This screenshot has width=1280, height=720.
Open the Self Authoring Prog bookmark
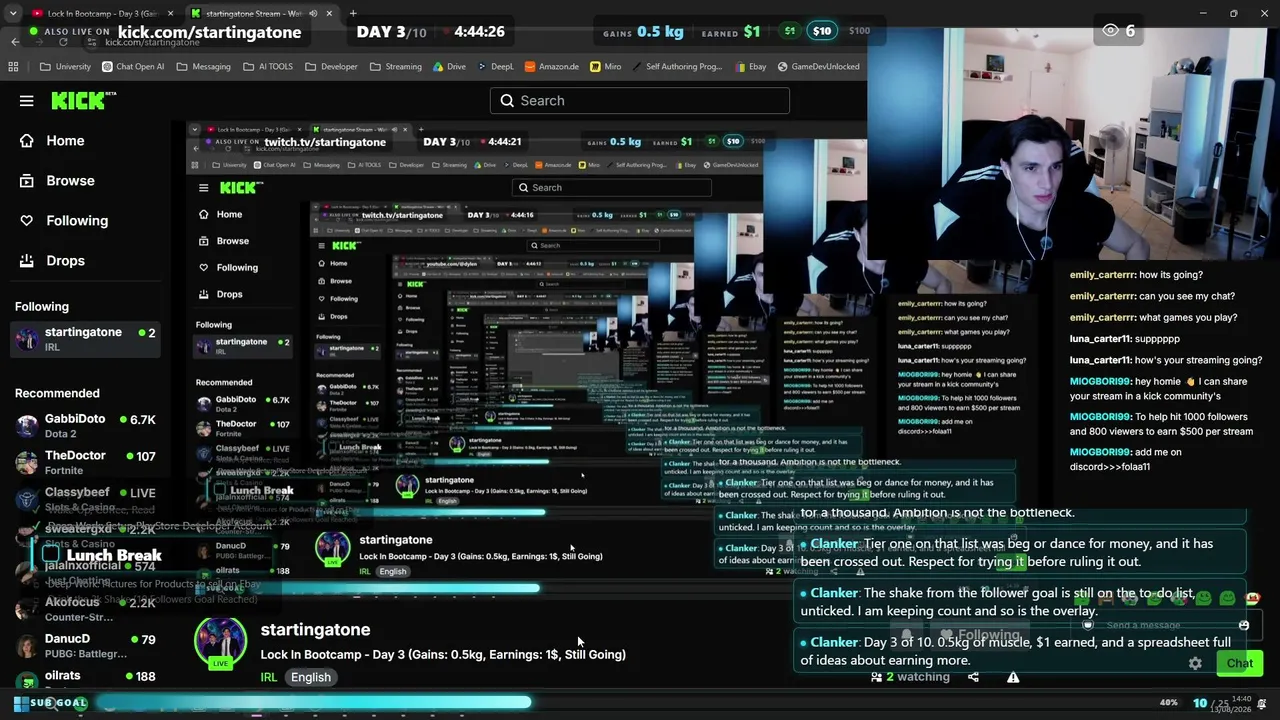677,67
